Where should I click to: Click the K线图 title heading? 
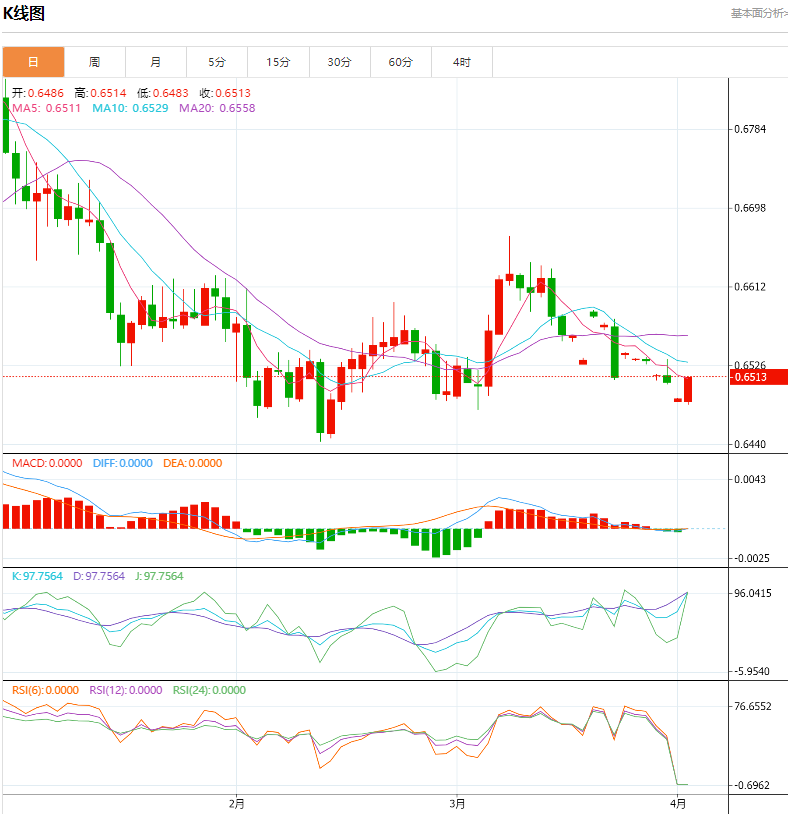pos(24,14)
